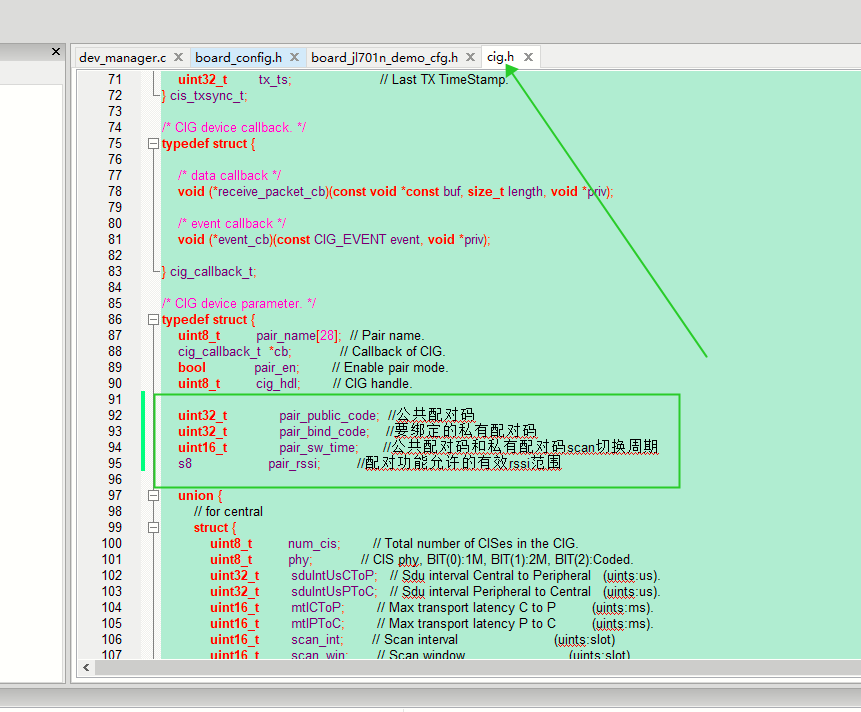Click the cig_callback_t name on line 83
The width and height of the screenshot is (861, 712).
tap(213, 272)
